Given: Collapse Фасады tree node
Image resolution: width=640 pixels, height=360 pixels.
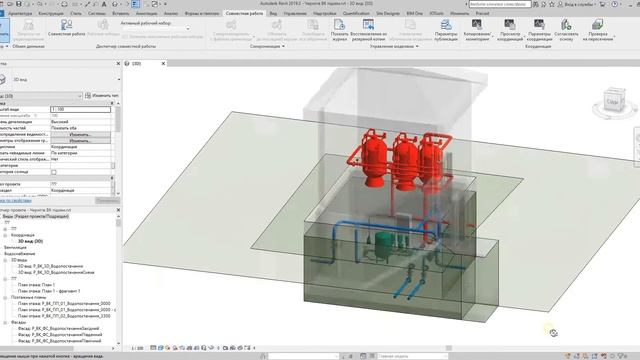Looking at the screenshot, I should pos(5,322).
